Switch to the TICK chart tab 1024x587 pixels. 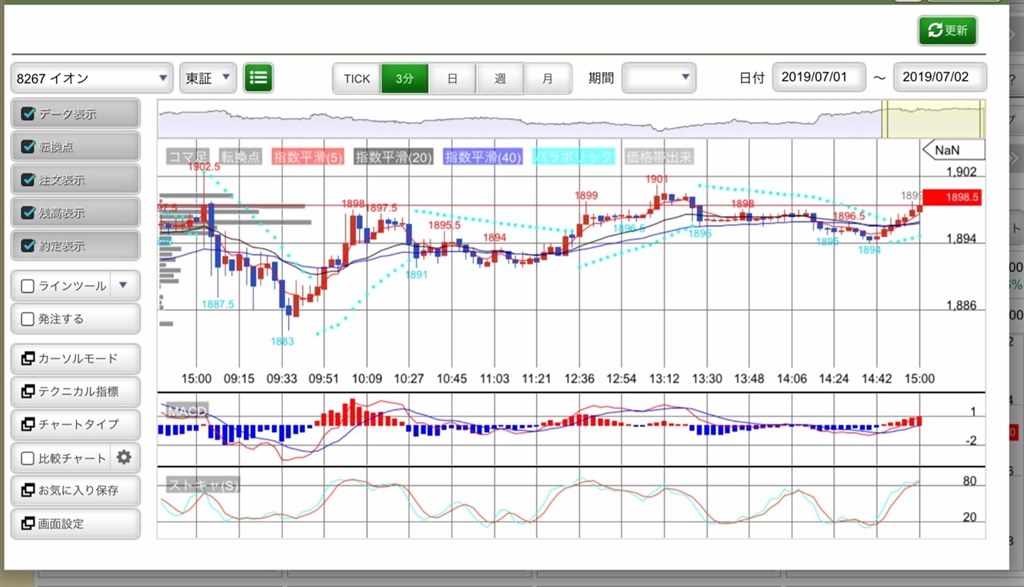(x=357, y=78)
